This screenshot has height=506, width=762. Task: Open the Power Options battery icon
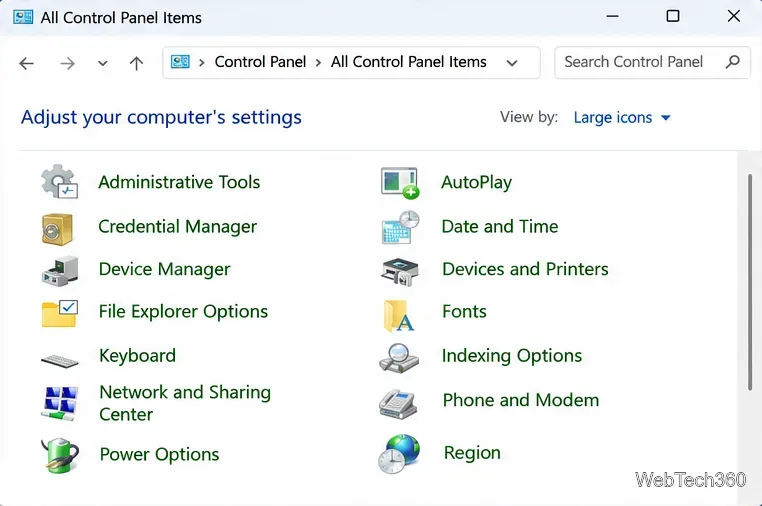point(59,455)
